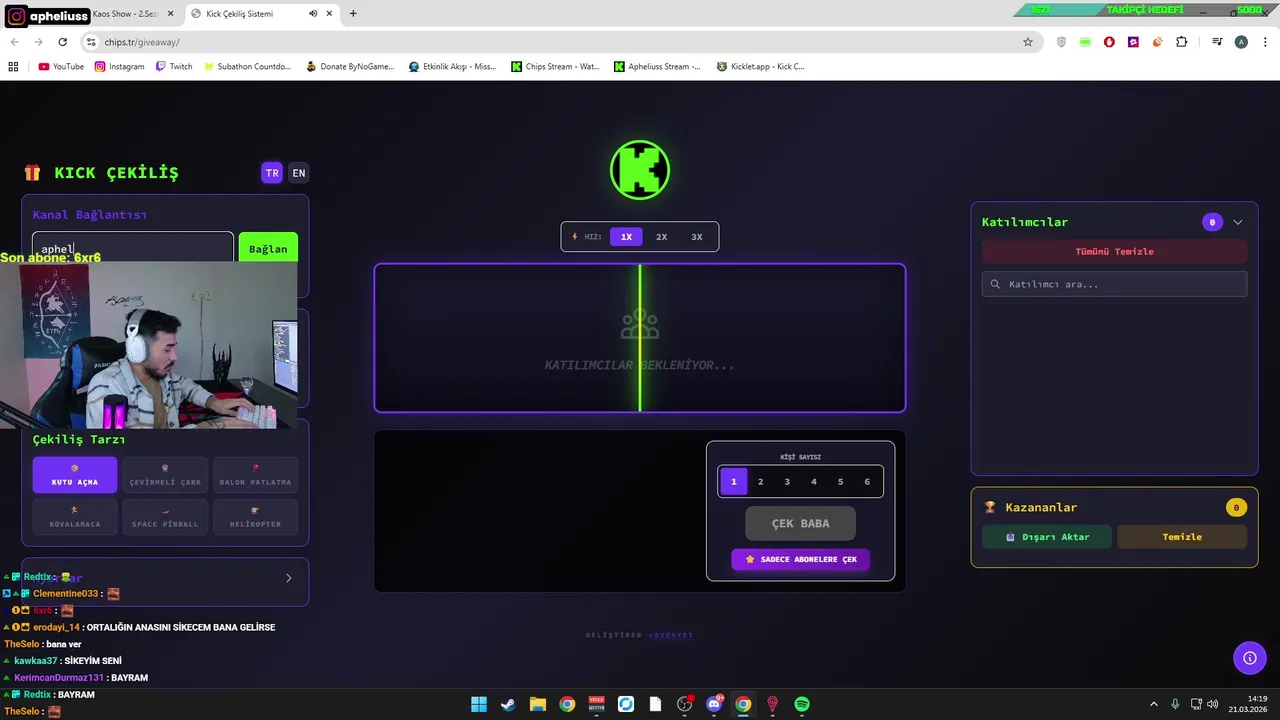The width and height of the screenshot is (1280, 720).
Task: Switch language to EN
Action: click(298, 173)
